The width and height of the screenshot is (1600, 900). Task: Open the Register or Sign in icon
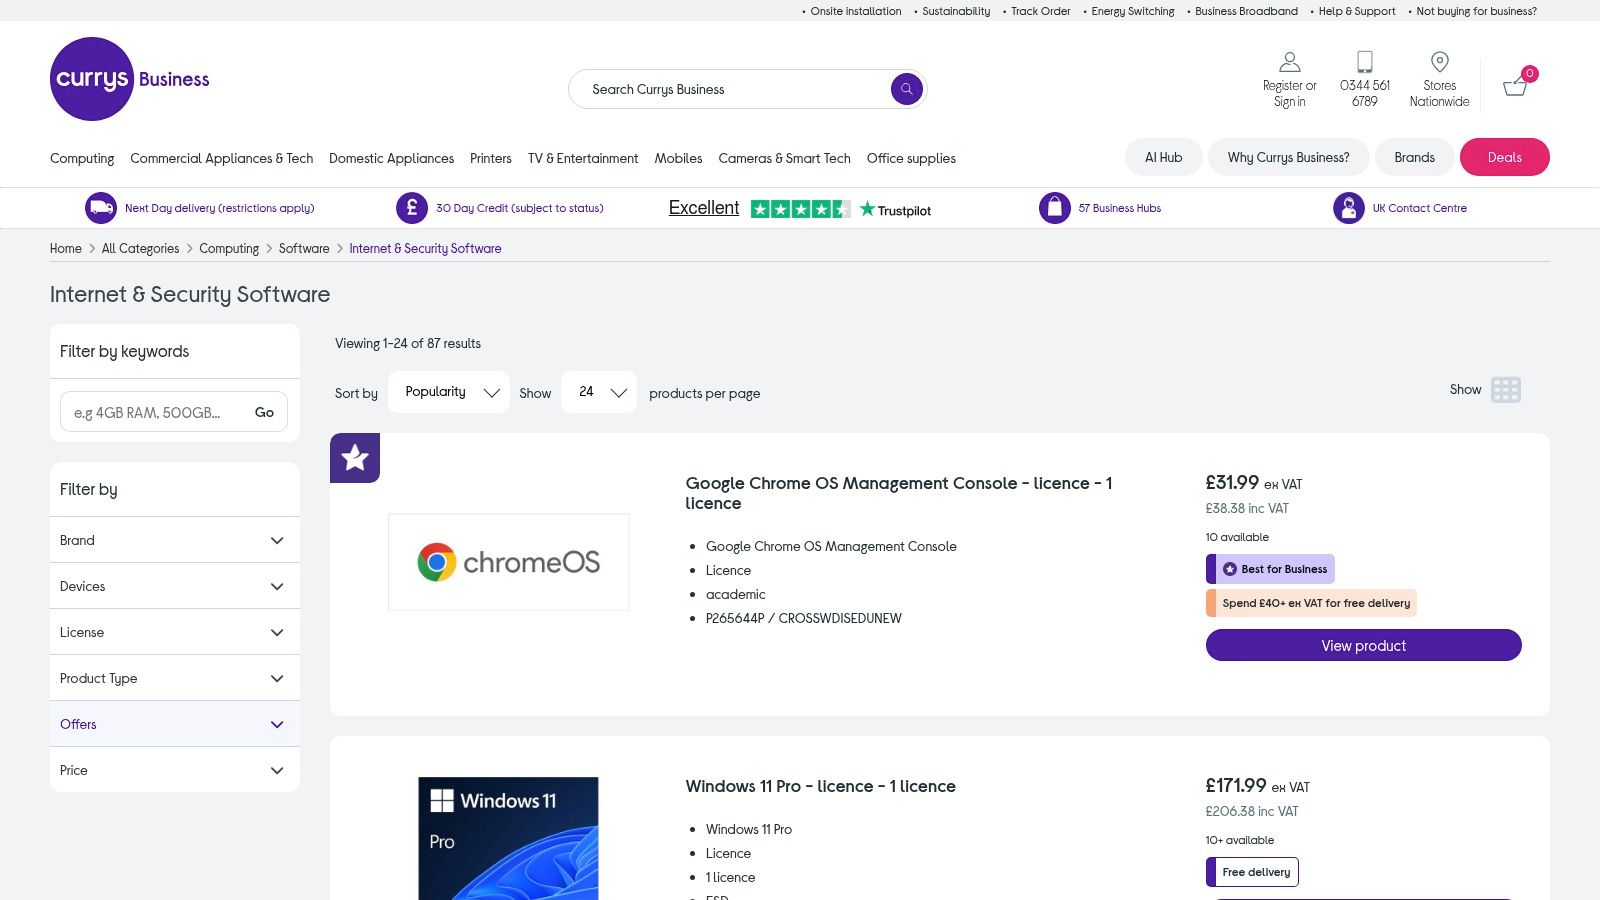(1290, 62)
